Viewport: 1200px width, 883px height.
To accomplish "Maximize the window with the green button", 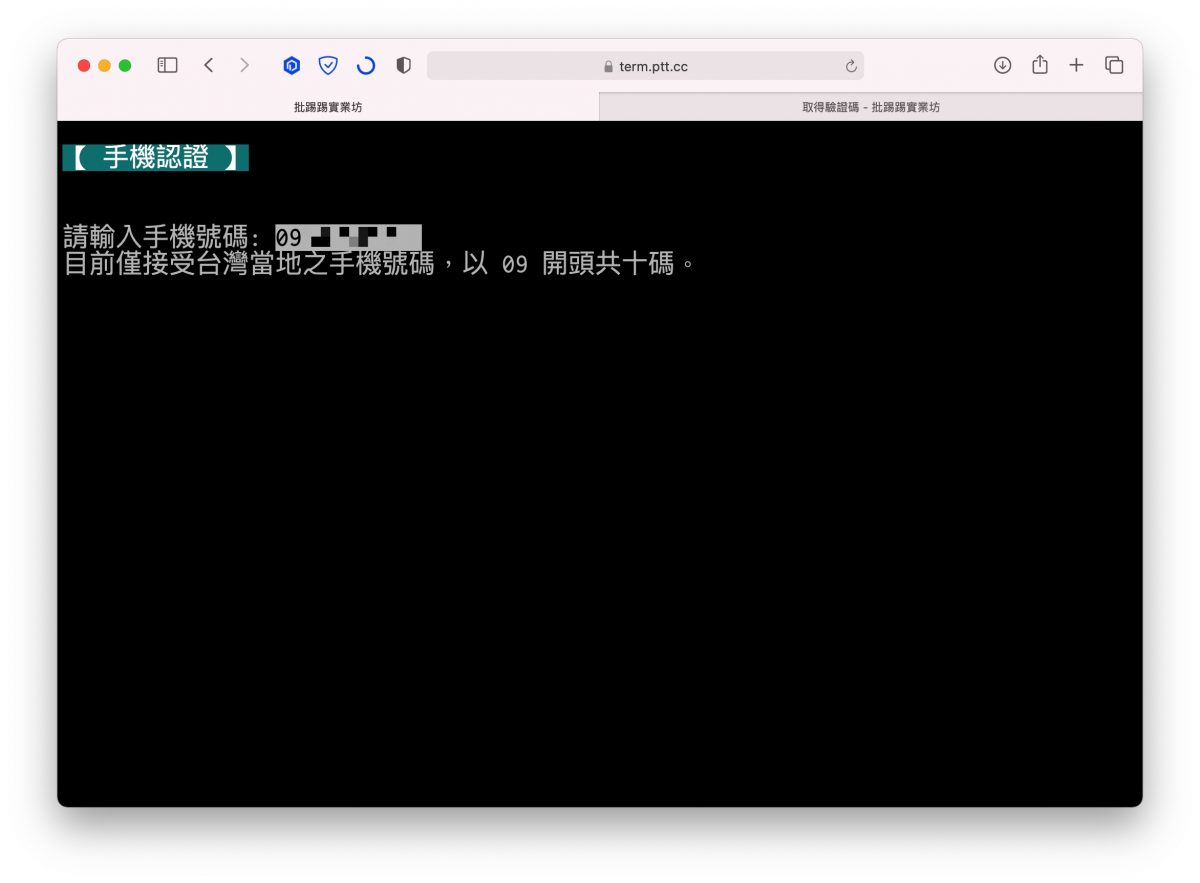I will pyautogui.click(x=125, y=65).
